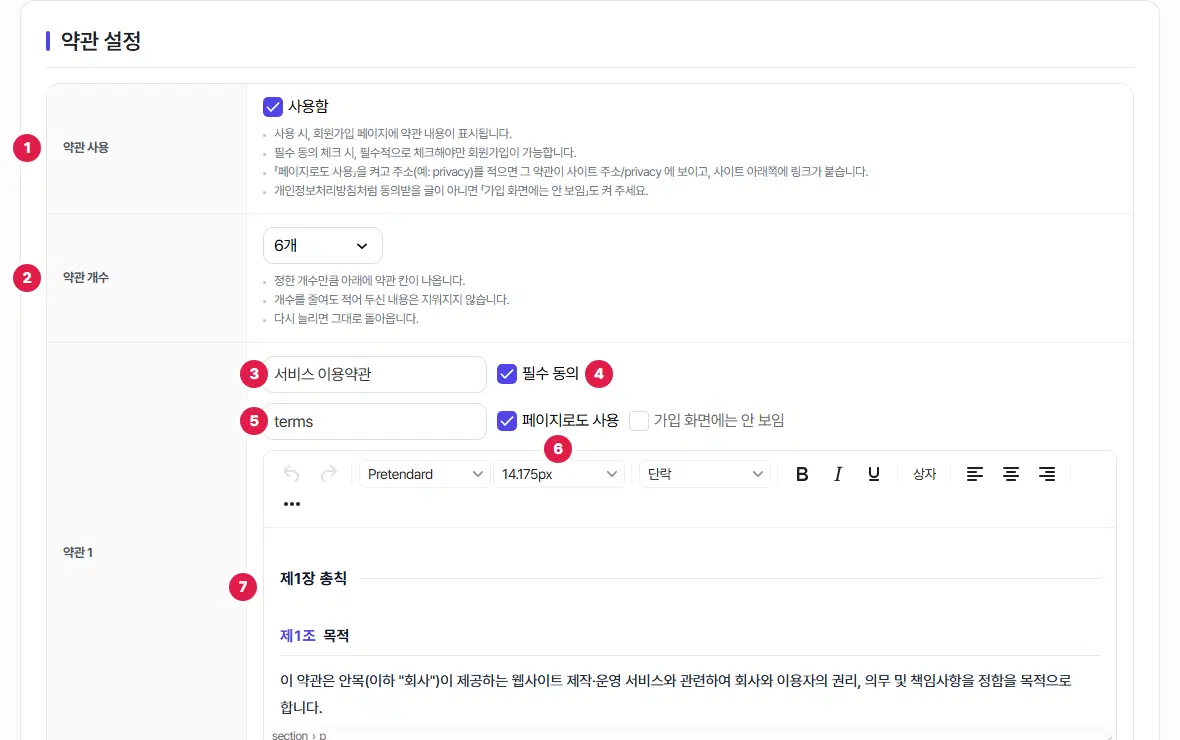
Task: Enable 가입 화면에는 안 보임 checkbox
Action: [x=639, y=421]
